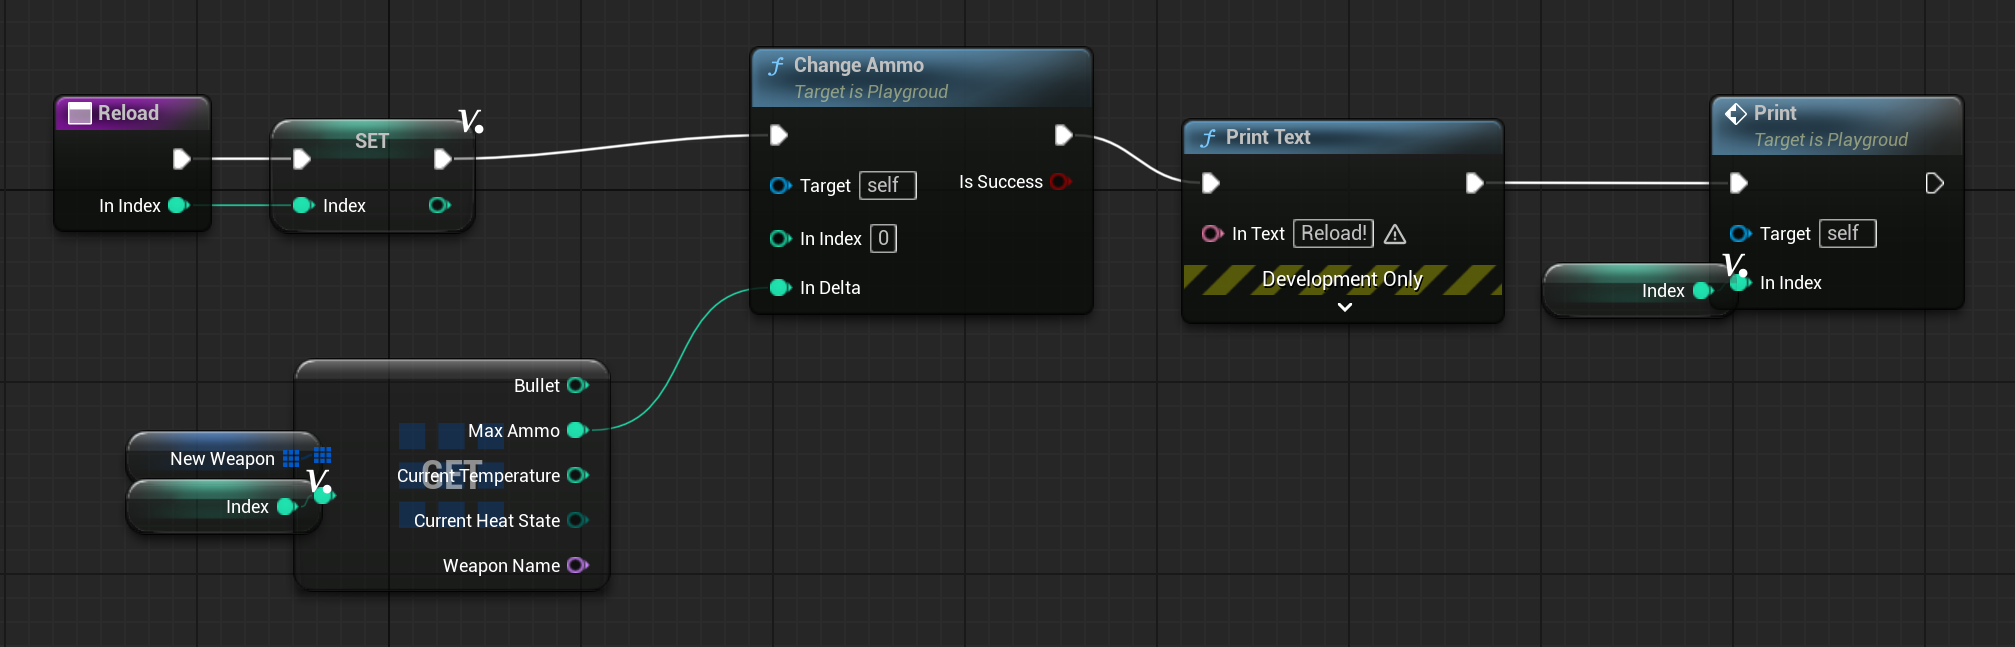This screenshot has height=647, width=2015.
Task: Click the Reload event node icon
Action: (x=79, y=113)
